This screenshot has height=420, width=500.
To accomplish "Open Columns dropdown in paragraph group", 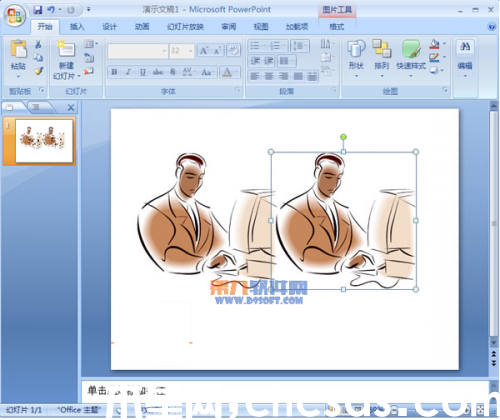I will pyautogui.click(x=286, y=61).
